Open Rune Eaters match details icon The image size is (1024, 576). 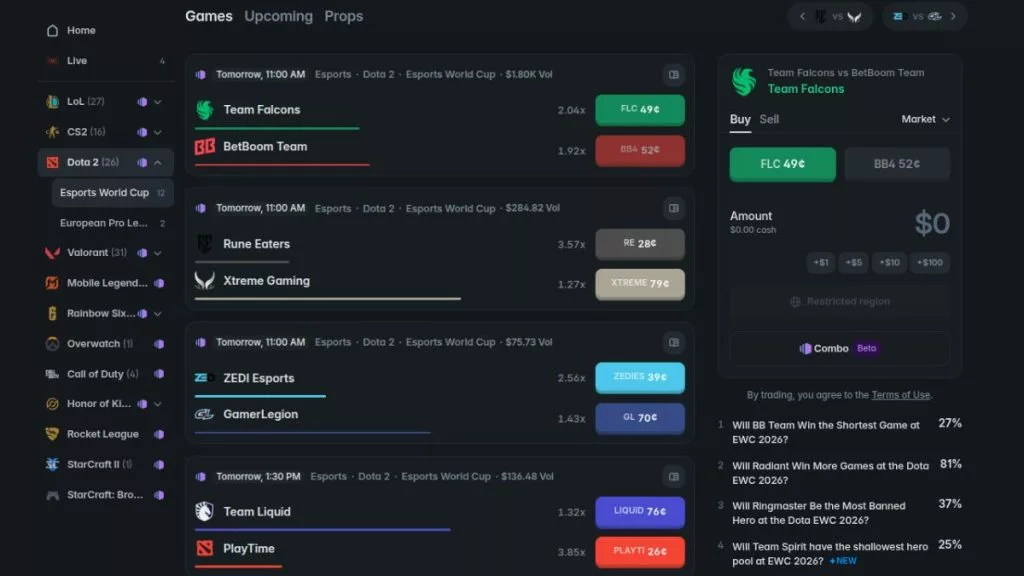point(673,208)
